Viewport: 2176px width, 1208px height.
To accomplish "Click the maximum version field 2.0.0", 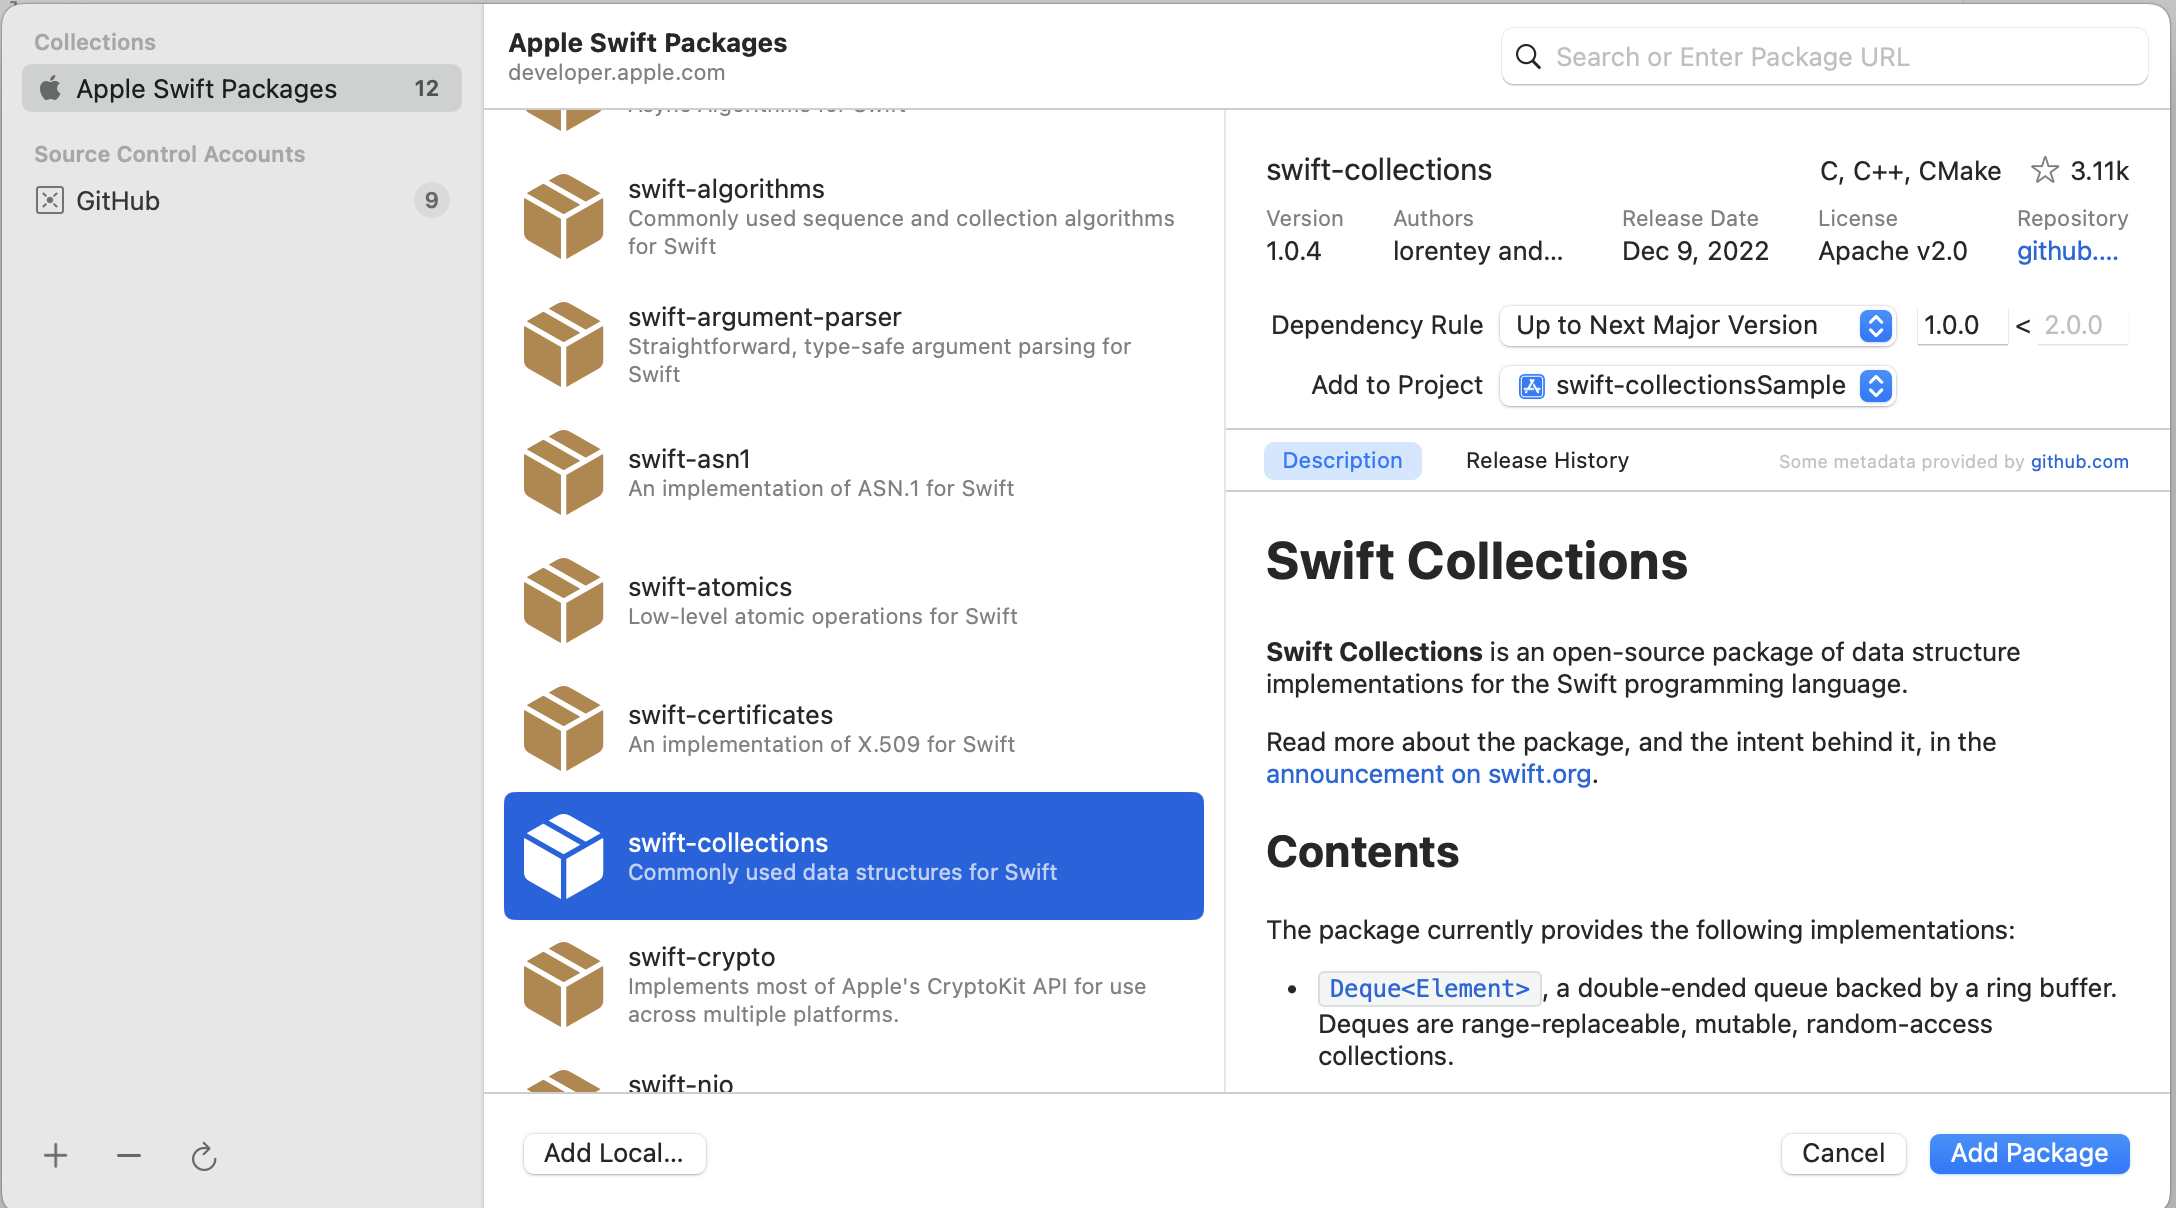I will pos(2082,326).
